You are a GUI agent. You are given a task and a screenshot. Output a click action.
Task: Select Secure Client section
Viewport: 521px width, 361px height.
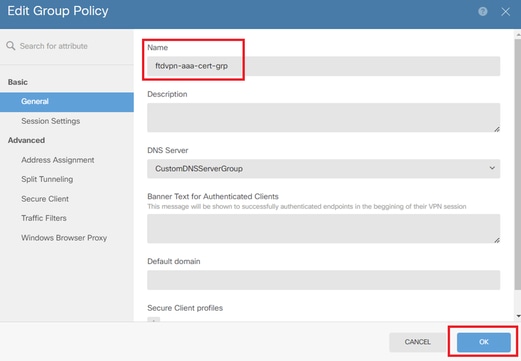coord(45,199)
